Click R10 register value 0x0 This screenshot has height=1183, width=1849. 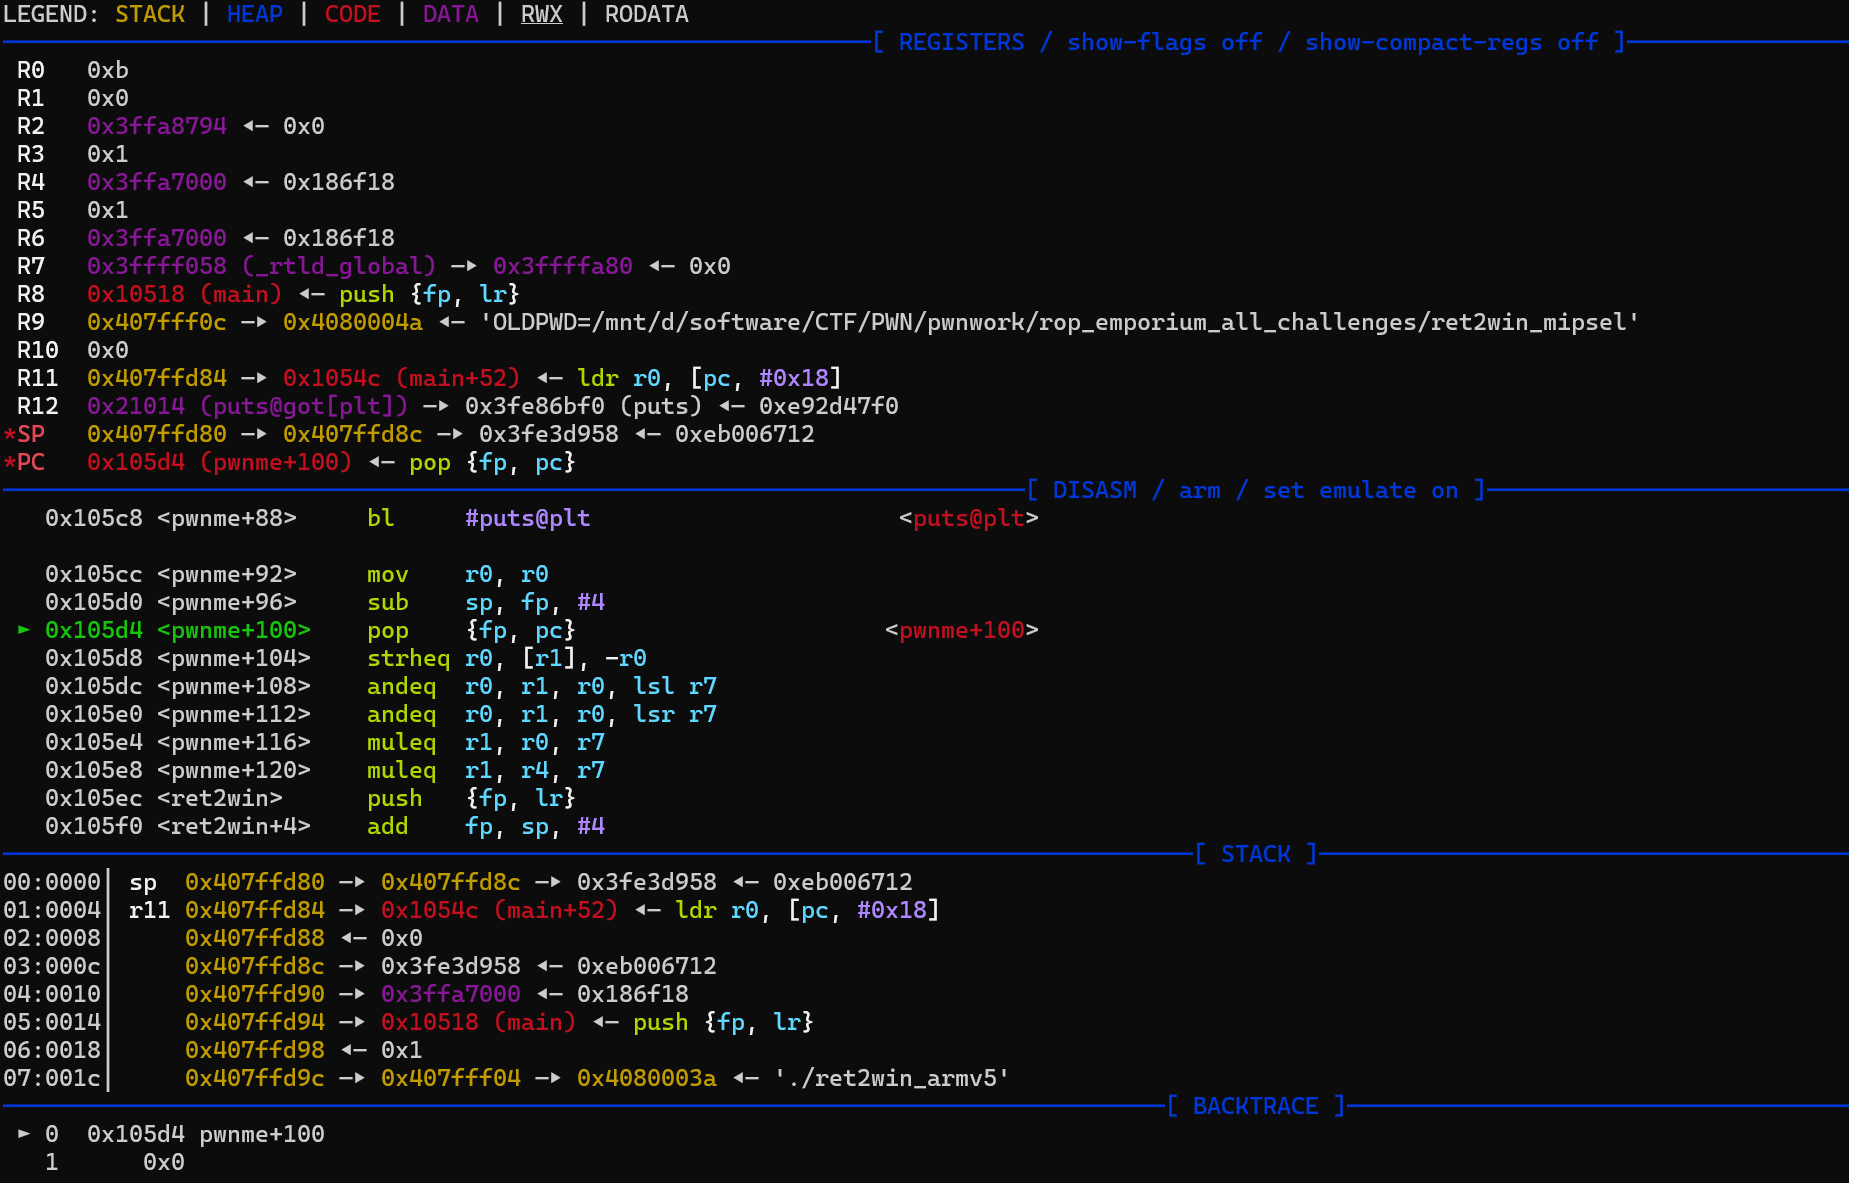pos(108,350)
